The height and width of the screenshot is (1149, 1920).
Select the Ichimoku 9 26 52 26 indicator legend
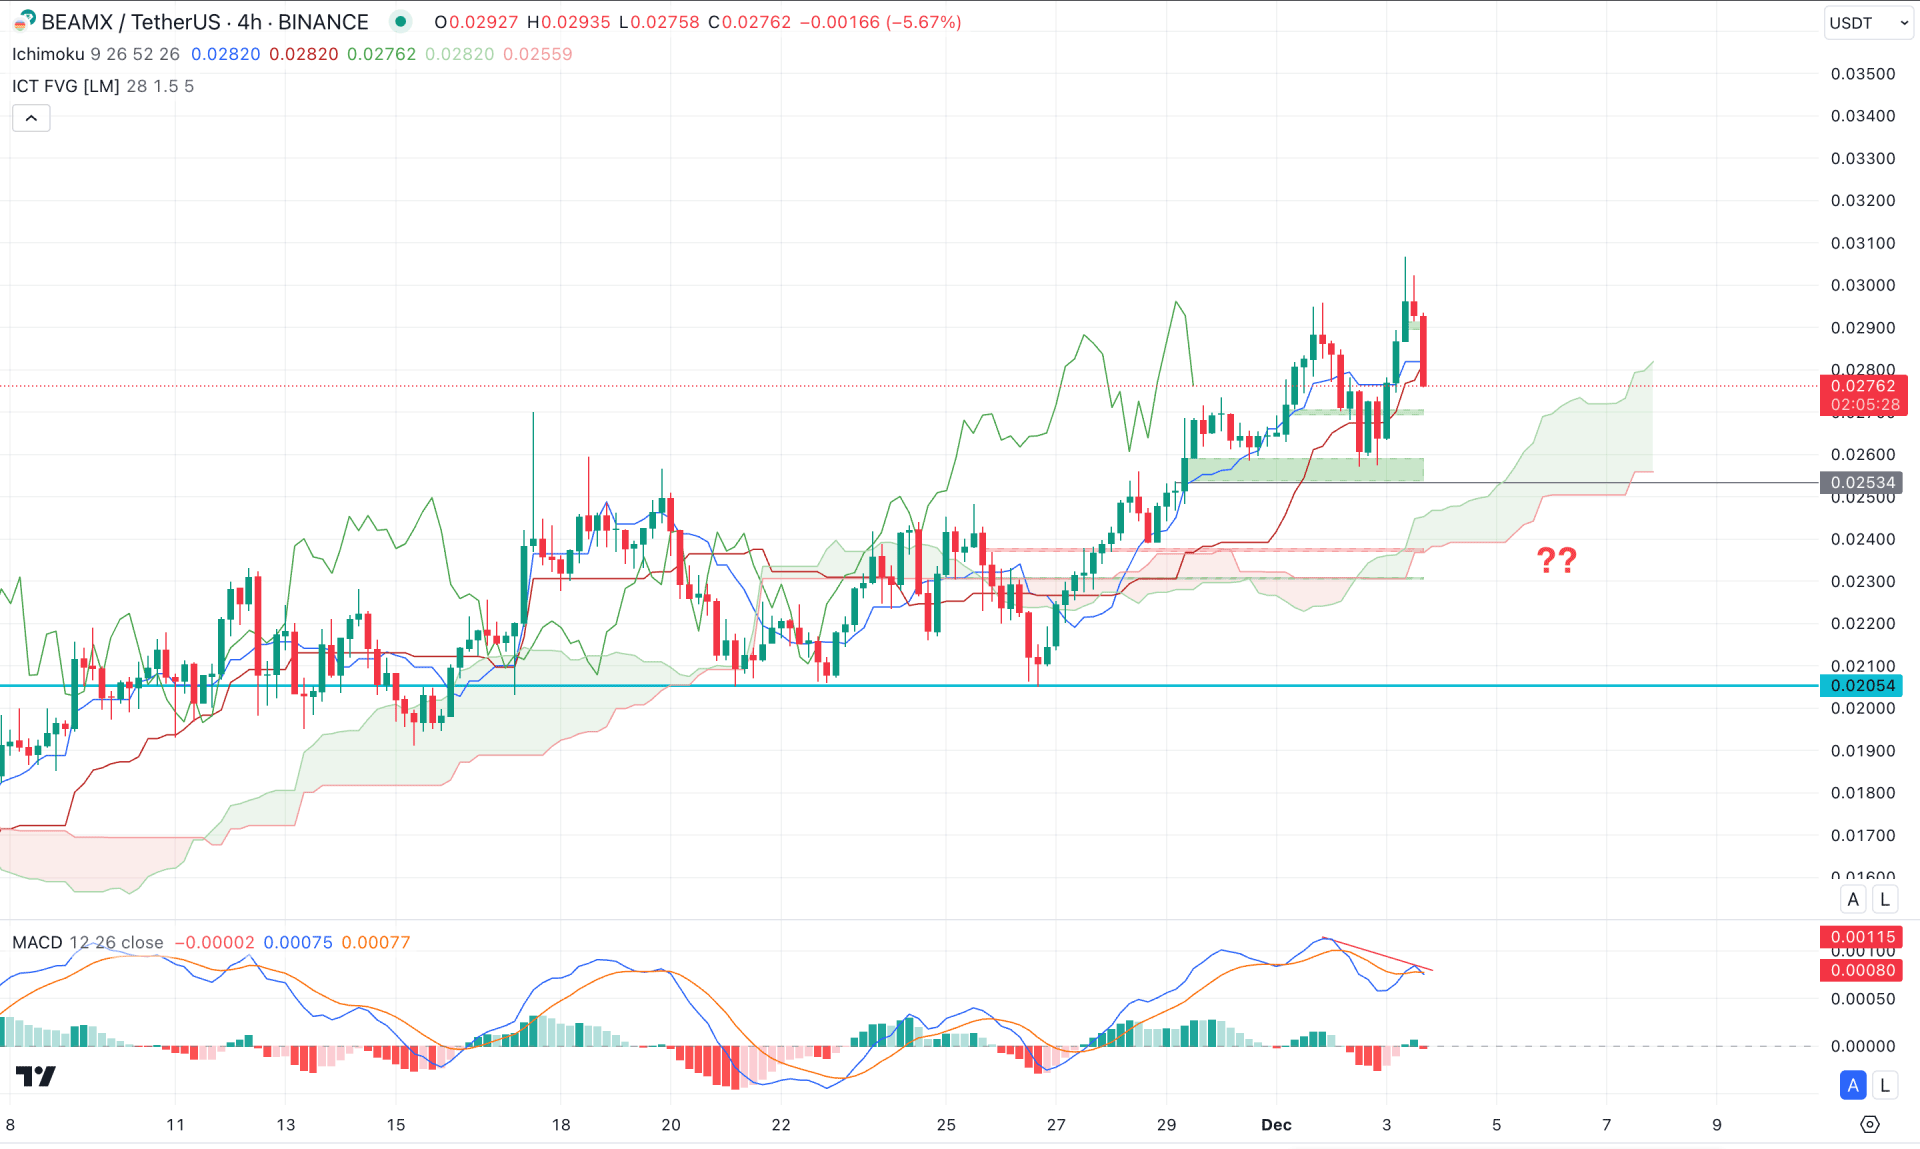pos(96,54)
